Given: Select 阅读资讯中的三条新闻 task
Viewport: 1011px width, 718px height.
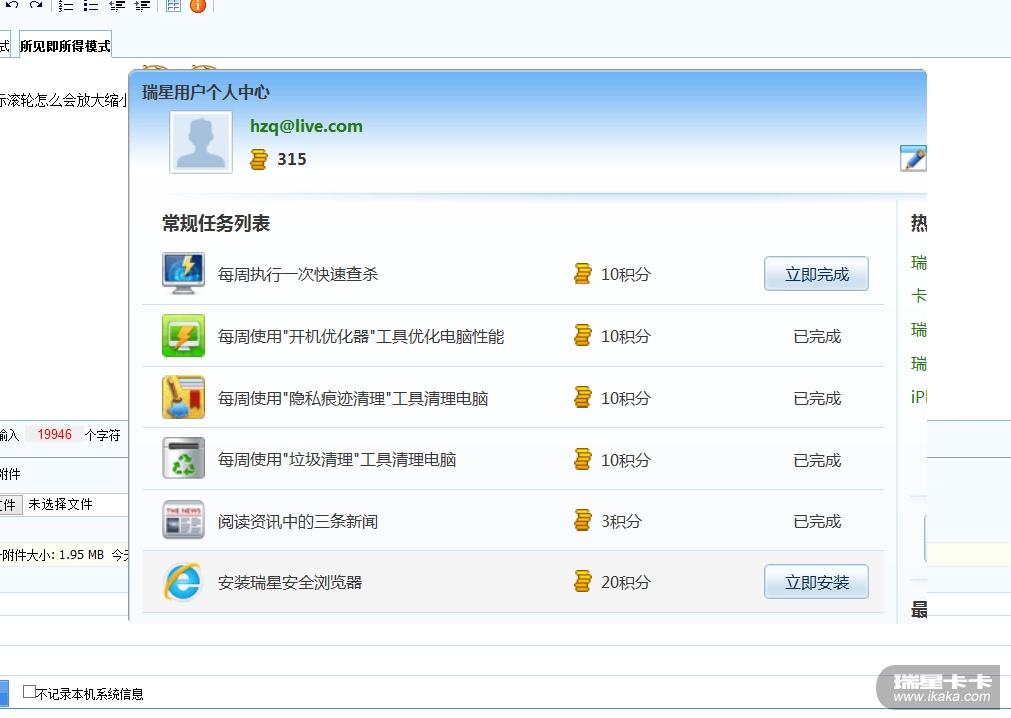Looking at the screenshot, I should (298, 521).
